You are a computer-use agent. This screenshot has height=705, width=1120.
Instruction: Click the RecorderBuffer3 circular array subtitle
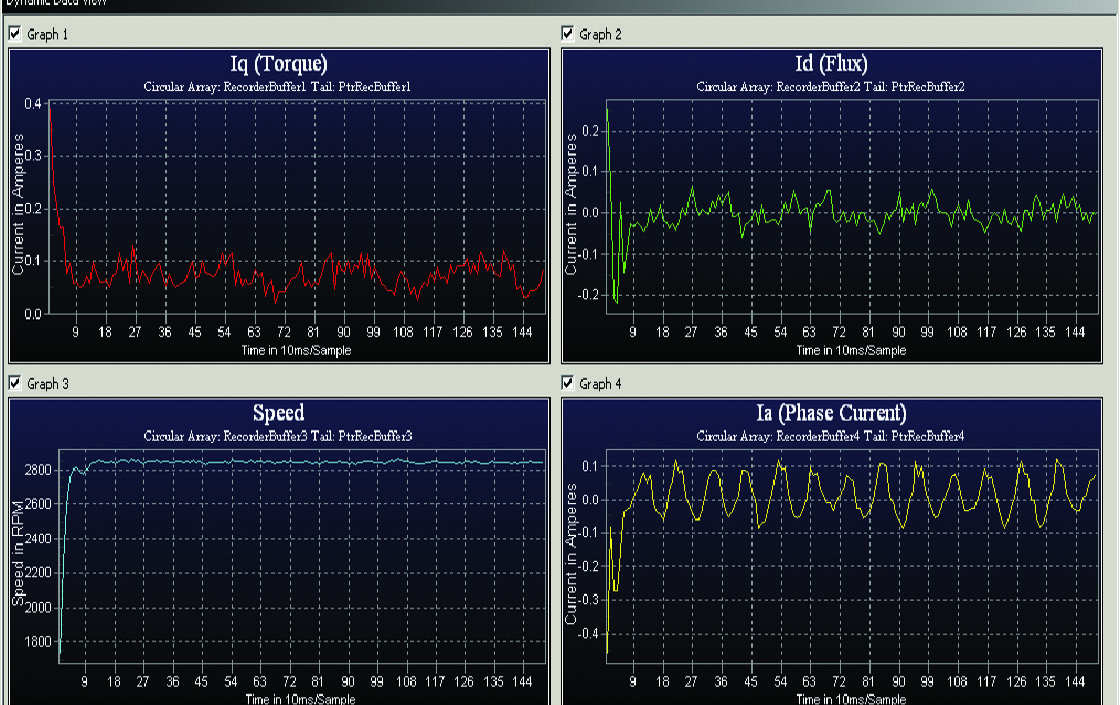click(x=278, y=437)
